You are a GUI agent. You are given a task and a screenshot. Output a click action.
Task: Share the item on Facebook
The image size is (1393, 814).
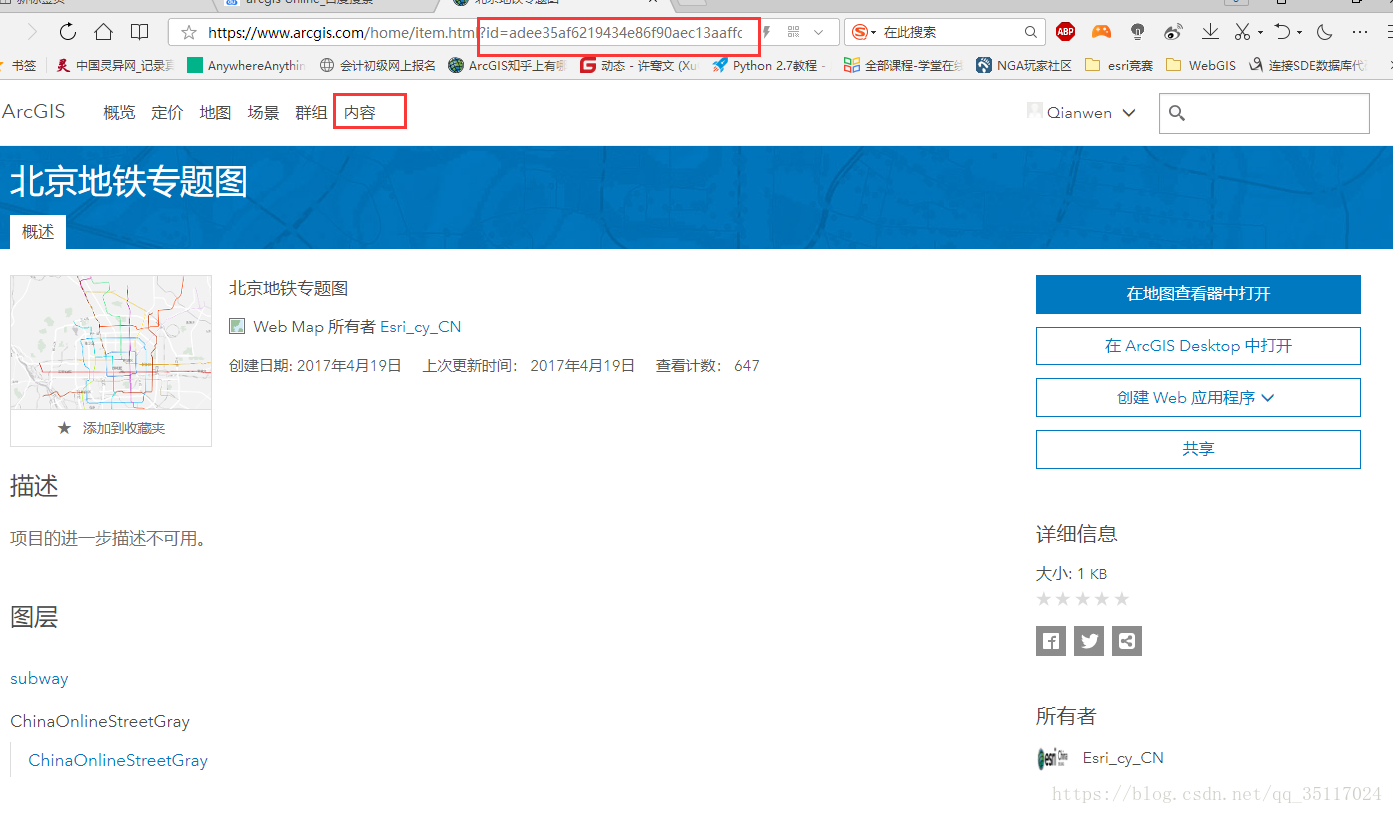coord(1051,641)
